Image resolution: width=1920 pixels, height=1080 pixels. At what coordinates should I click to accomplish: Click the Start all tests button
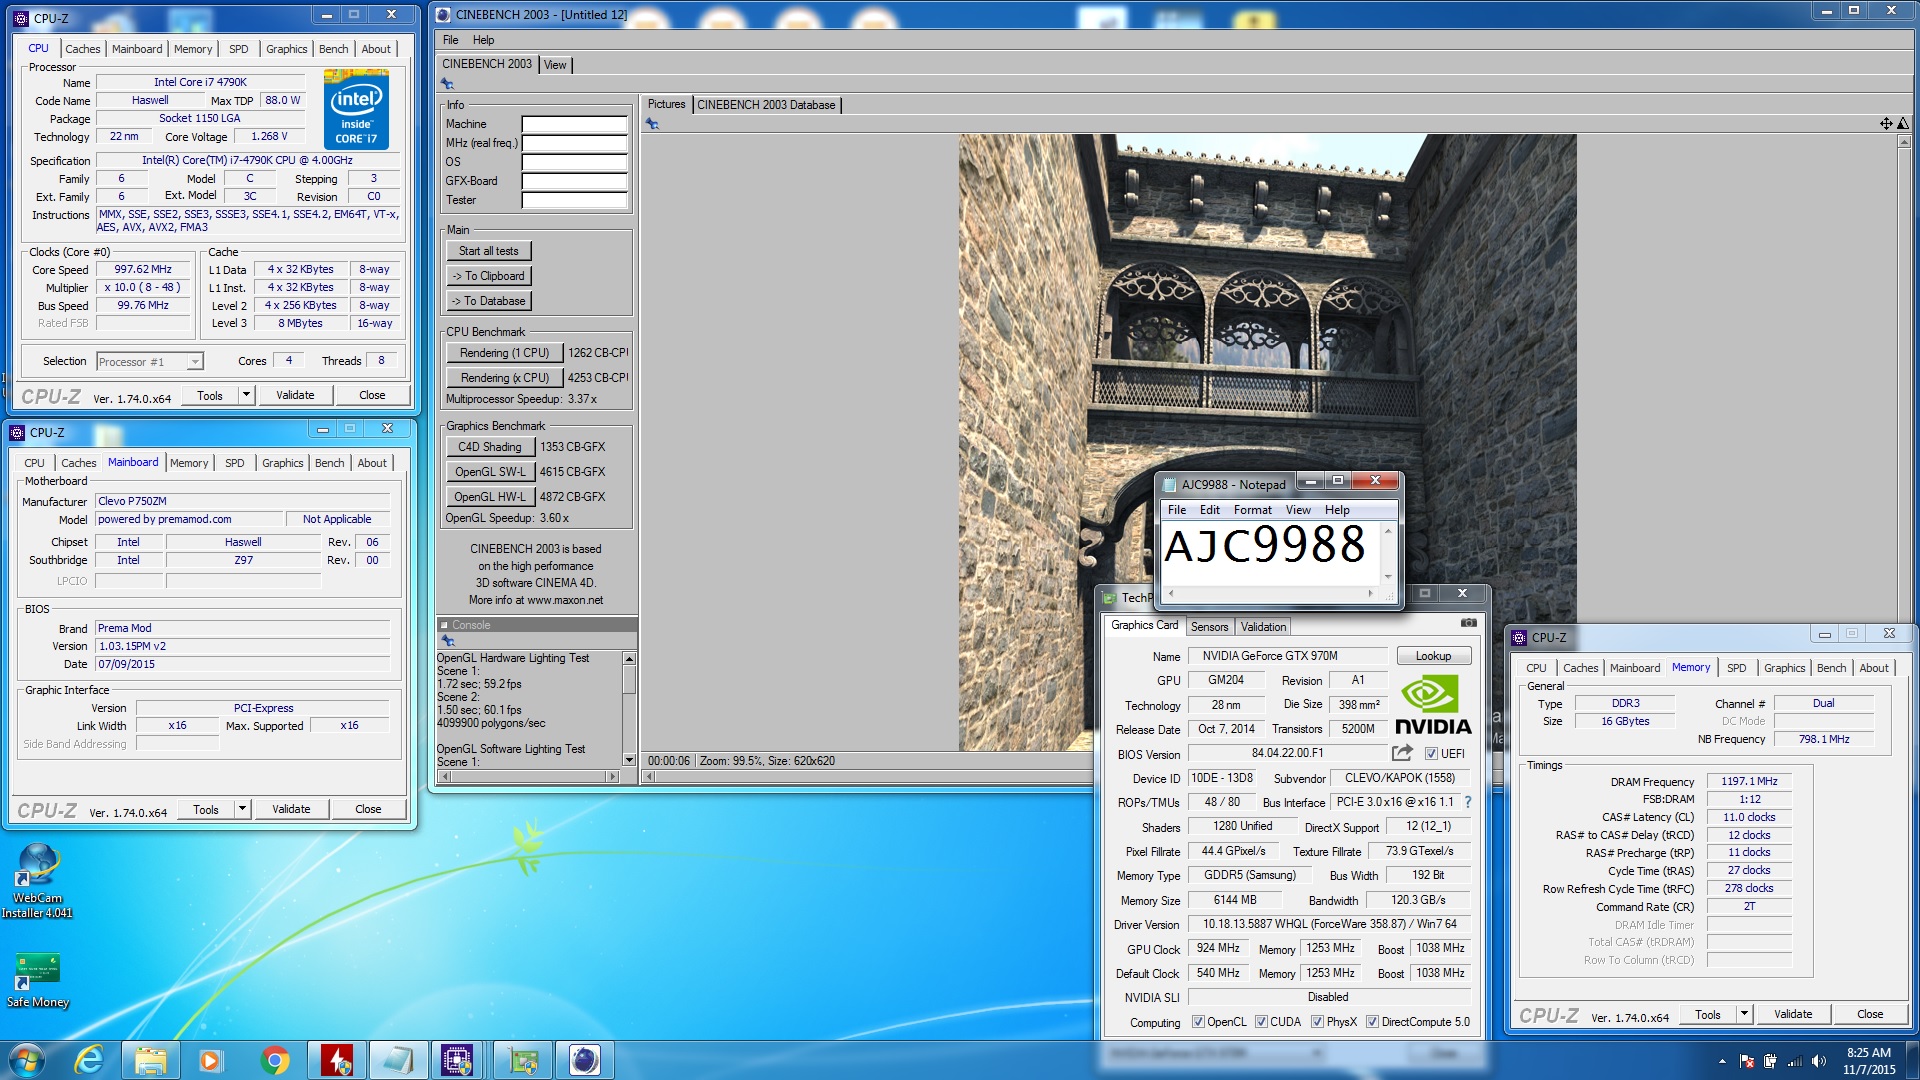point(489,251)
